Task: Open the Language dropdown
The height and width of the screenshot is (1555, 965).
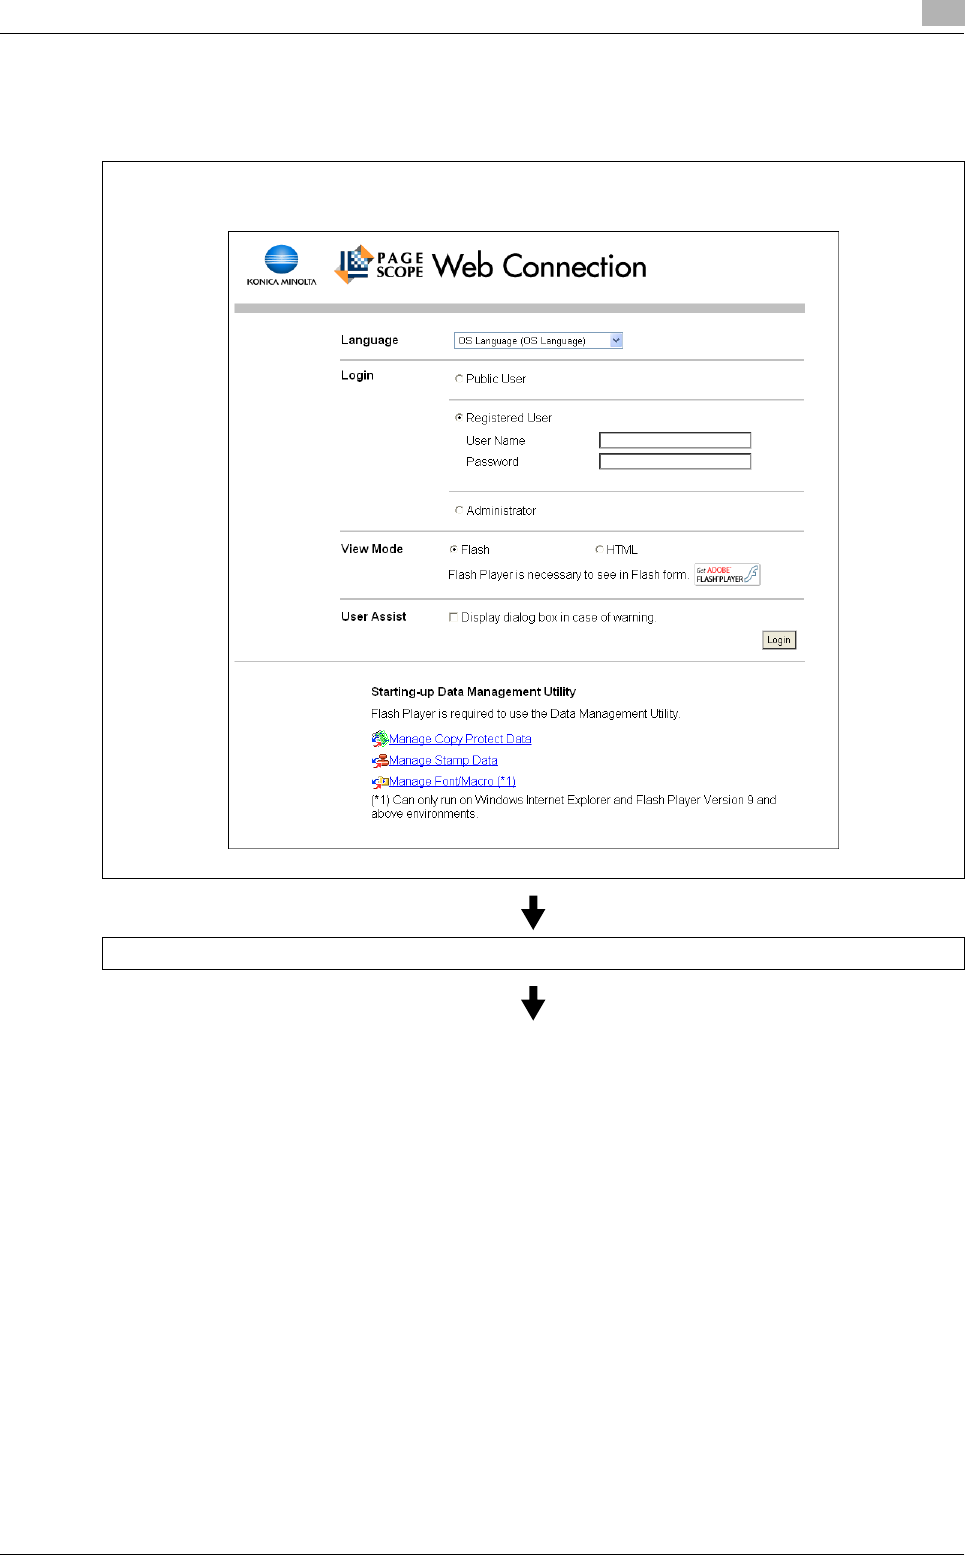Action: [538, 341]
